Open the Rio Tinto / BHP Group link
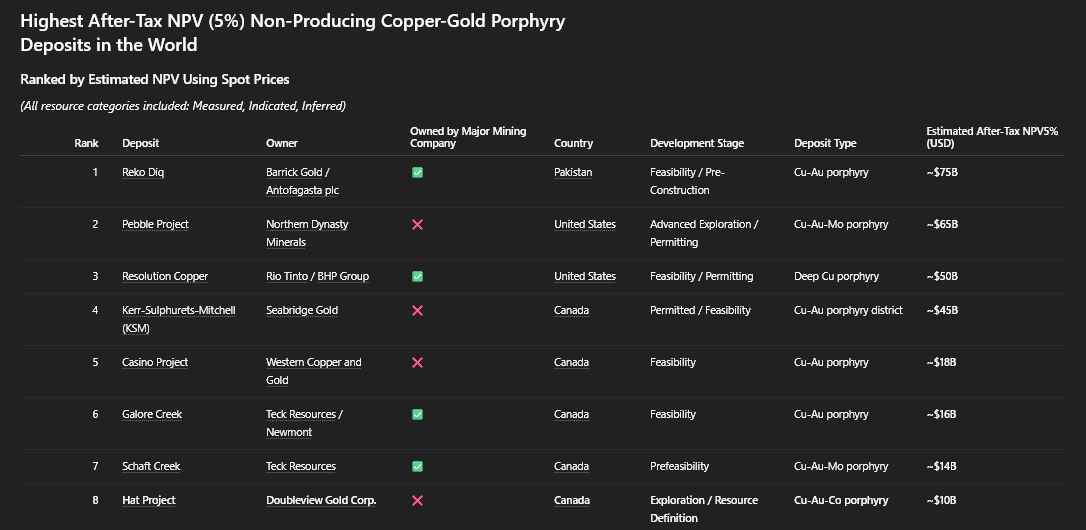The height and width of the screenshot is (530, 1086). 317,276
